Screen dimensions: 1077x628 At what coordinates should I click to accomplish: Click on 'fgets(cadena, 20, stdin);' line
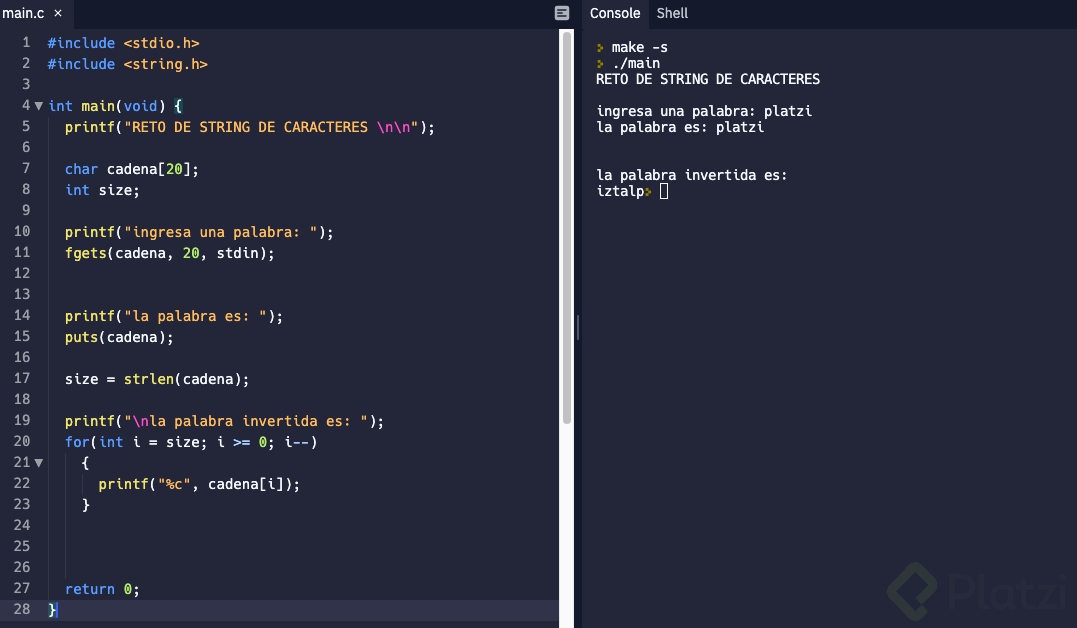170,253
